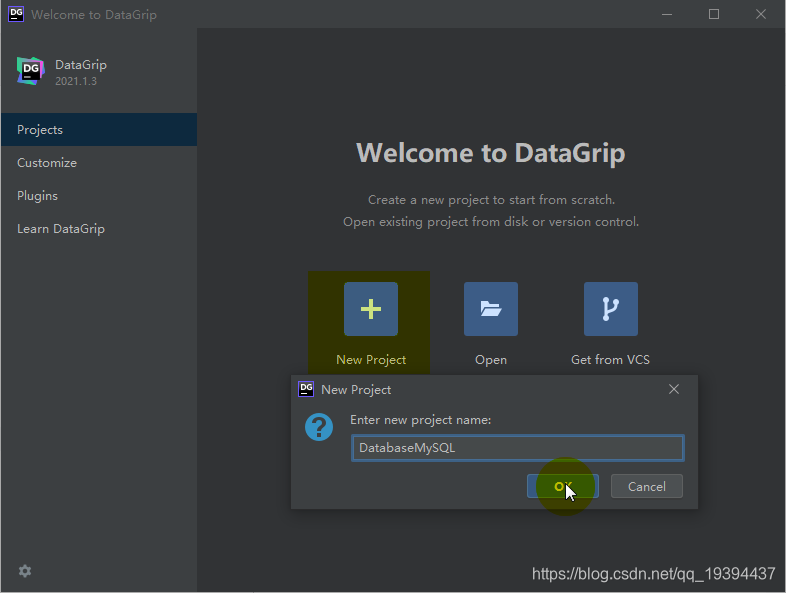Go to the Learn DataGrip tab
Screen dimensions: 786x593
(99, 229)
